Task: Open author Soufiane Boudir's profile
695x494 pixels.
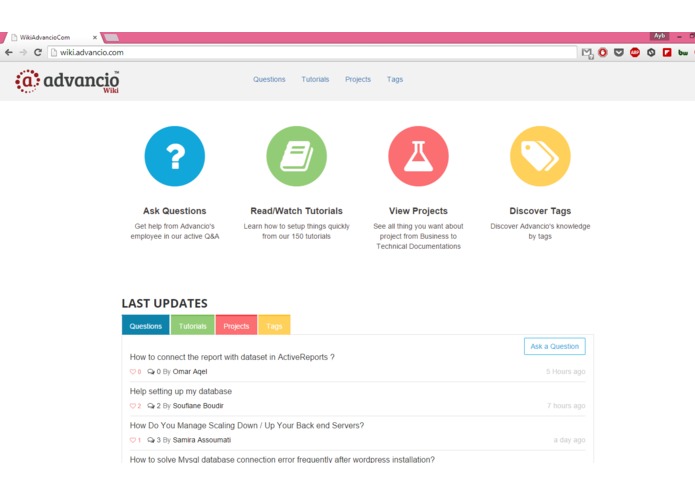Action: (x=198, y=406)
